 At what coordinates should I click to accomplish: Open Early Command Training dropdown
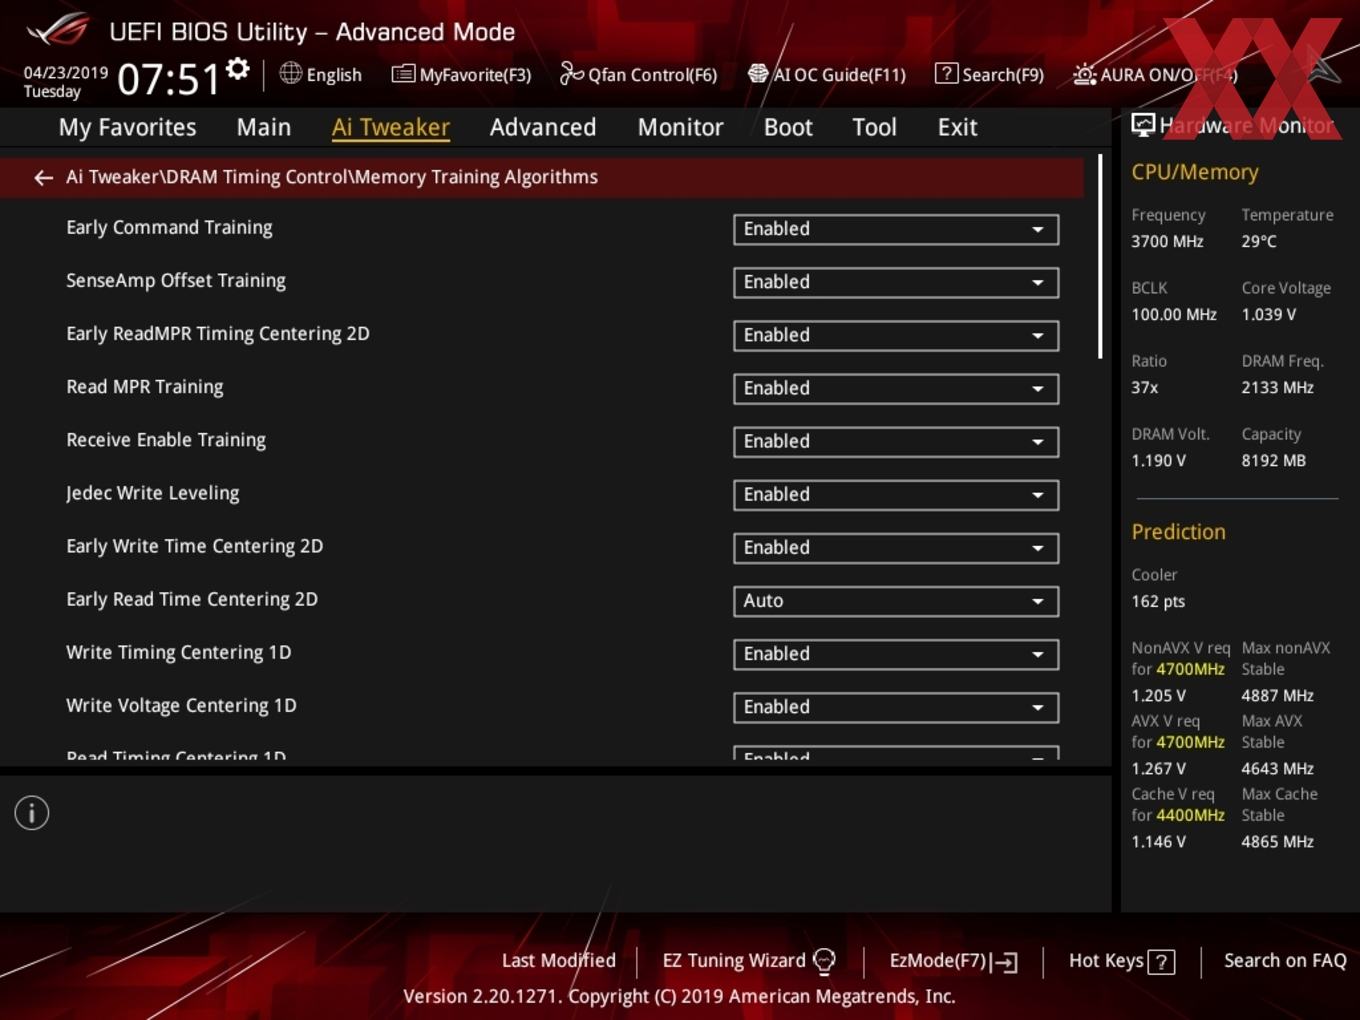[x=896, y=229]
